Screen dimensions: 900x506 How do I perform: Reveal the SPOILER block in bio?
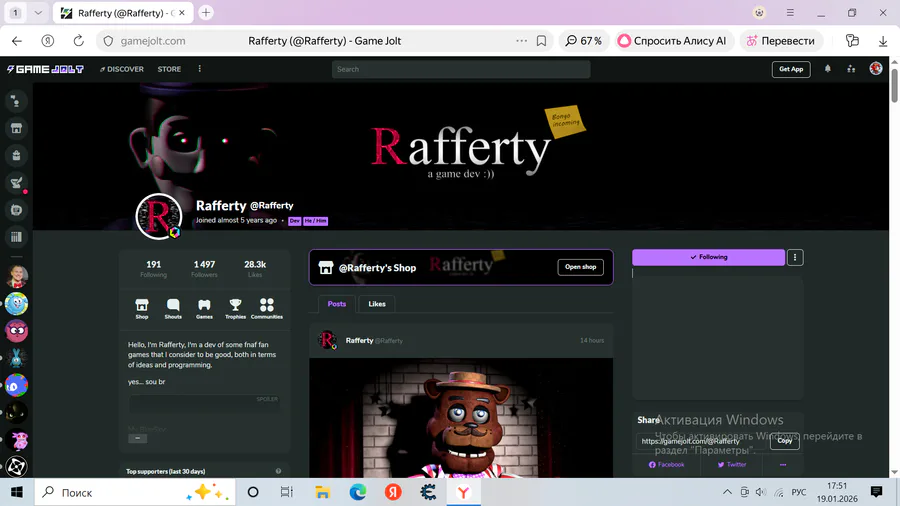(x=204, y=404)
